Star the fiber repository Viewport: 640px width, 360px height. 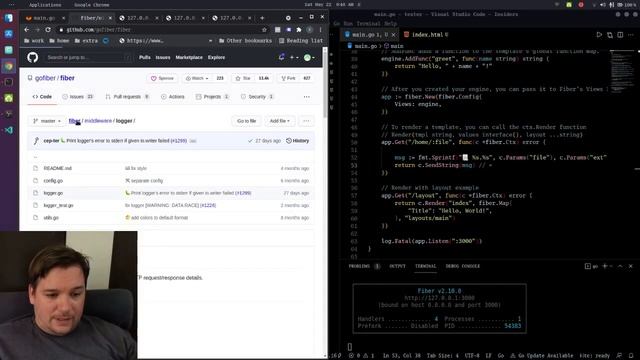click(243, 78)
